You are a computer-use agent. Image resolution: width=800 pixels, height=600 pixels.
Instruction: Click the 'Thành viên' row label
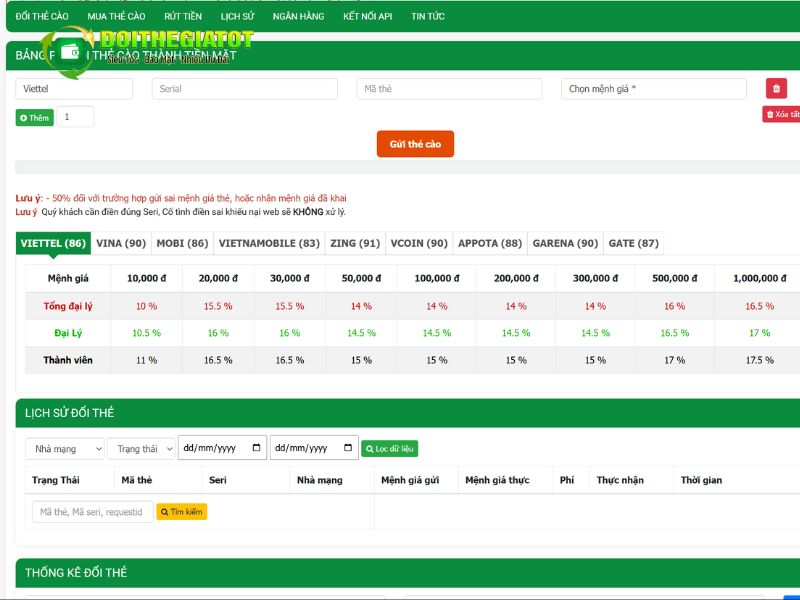[68, 360]
